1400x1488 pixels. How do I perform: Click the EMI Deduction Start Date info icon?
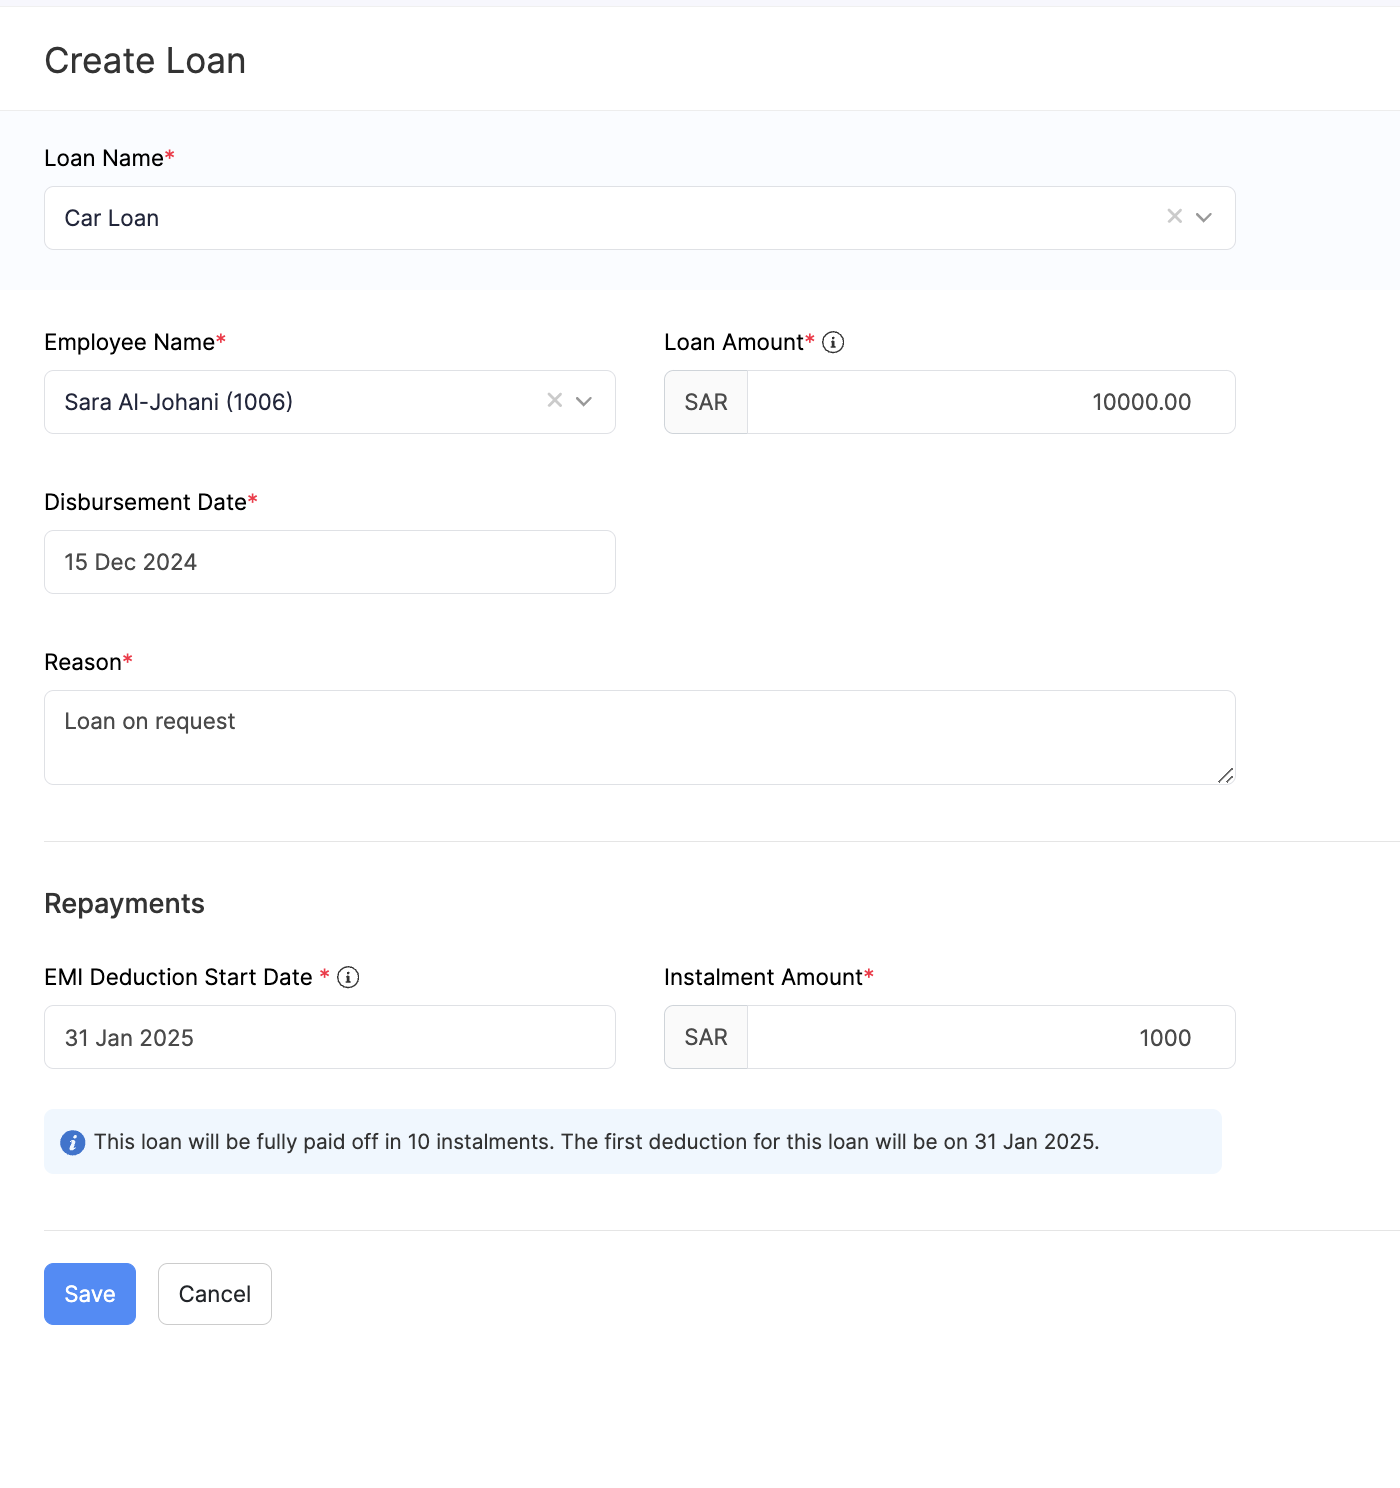(348, 977)
